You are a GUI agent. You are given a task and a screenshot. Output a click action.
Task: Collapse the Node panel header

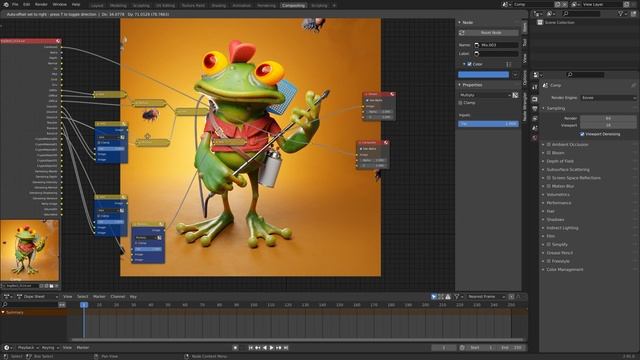point(467,22)
